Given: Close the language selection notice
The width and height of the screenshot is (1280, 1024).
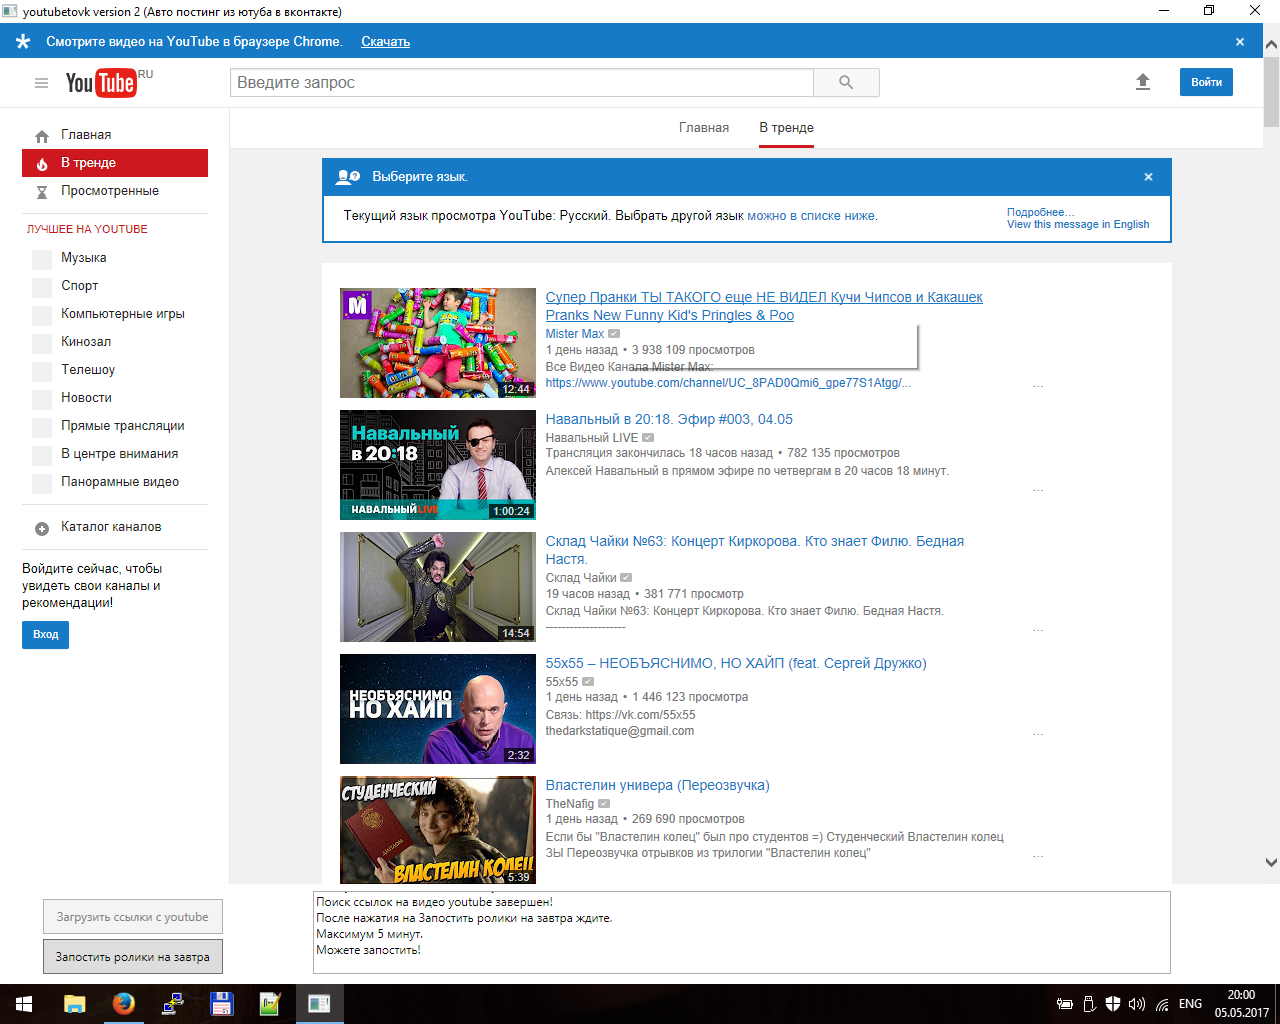Looking at the screenshot, I should (1148, 177).
